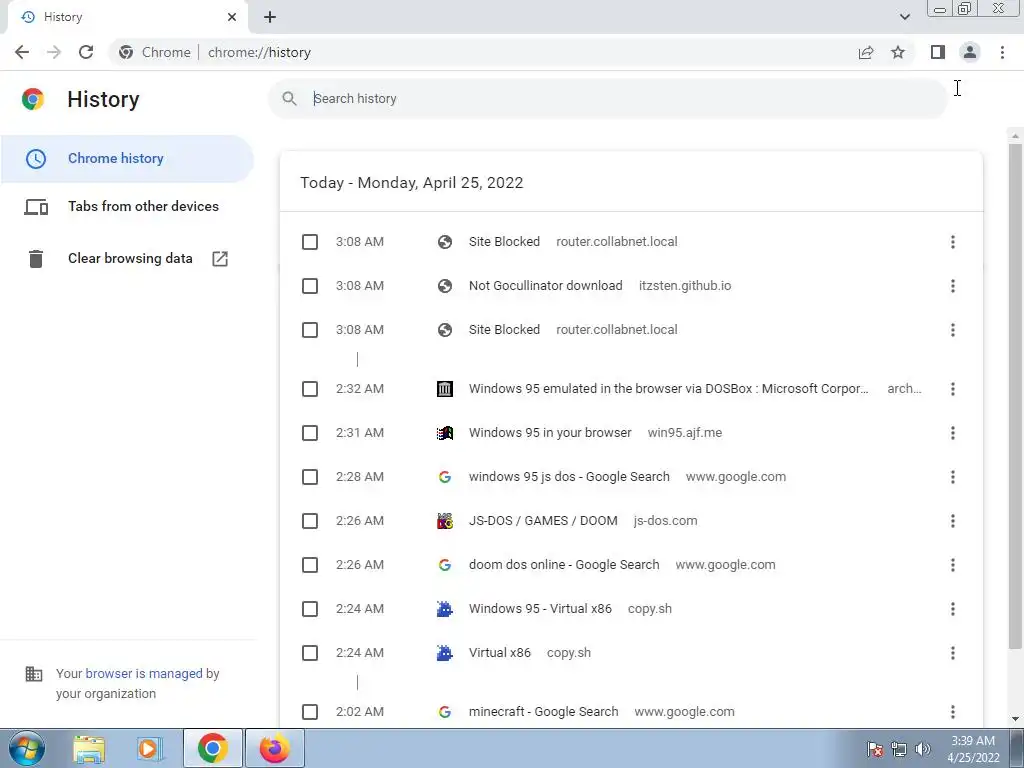Viewport: 1024px width, 768px height.
Task: Open Windows Explorer from taskbar
Action: 89,748
